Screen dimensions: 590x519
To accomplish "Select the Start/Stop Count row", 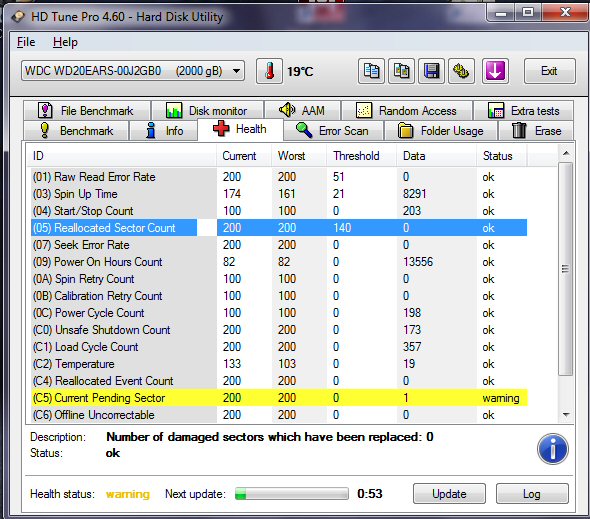I will click(279, 210).
